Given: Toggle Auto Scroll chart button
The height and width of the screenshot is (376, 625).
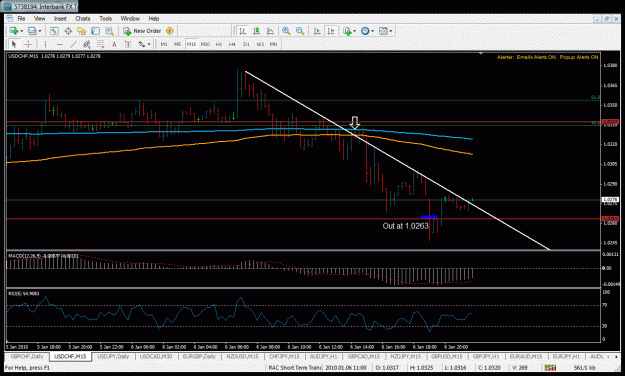Looking at the screenshot, I should (x=317, y=31).
